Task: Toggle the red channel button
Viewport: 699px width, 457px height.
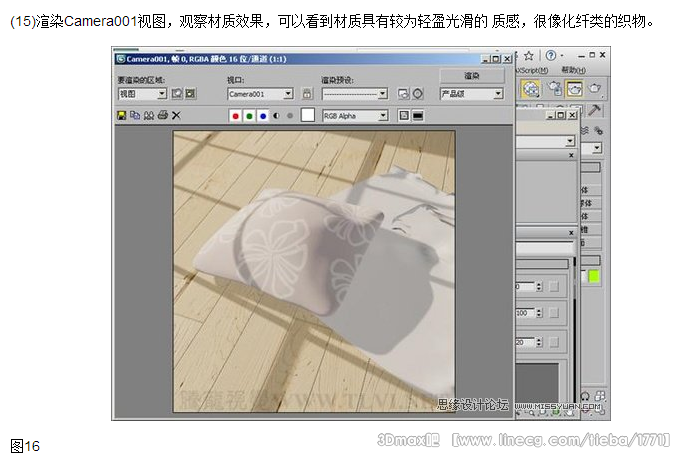Action: (x=235, y=116)
